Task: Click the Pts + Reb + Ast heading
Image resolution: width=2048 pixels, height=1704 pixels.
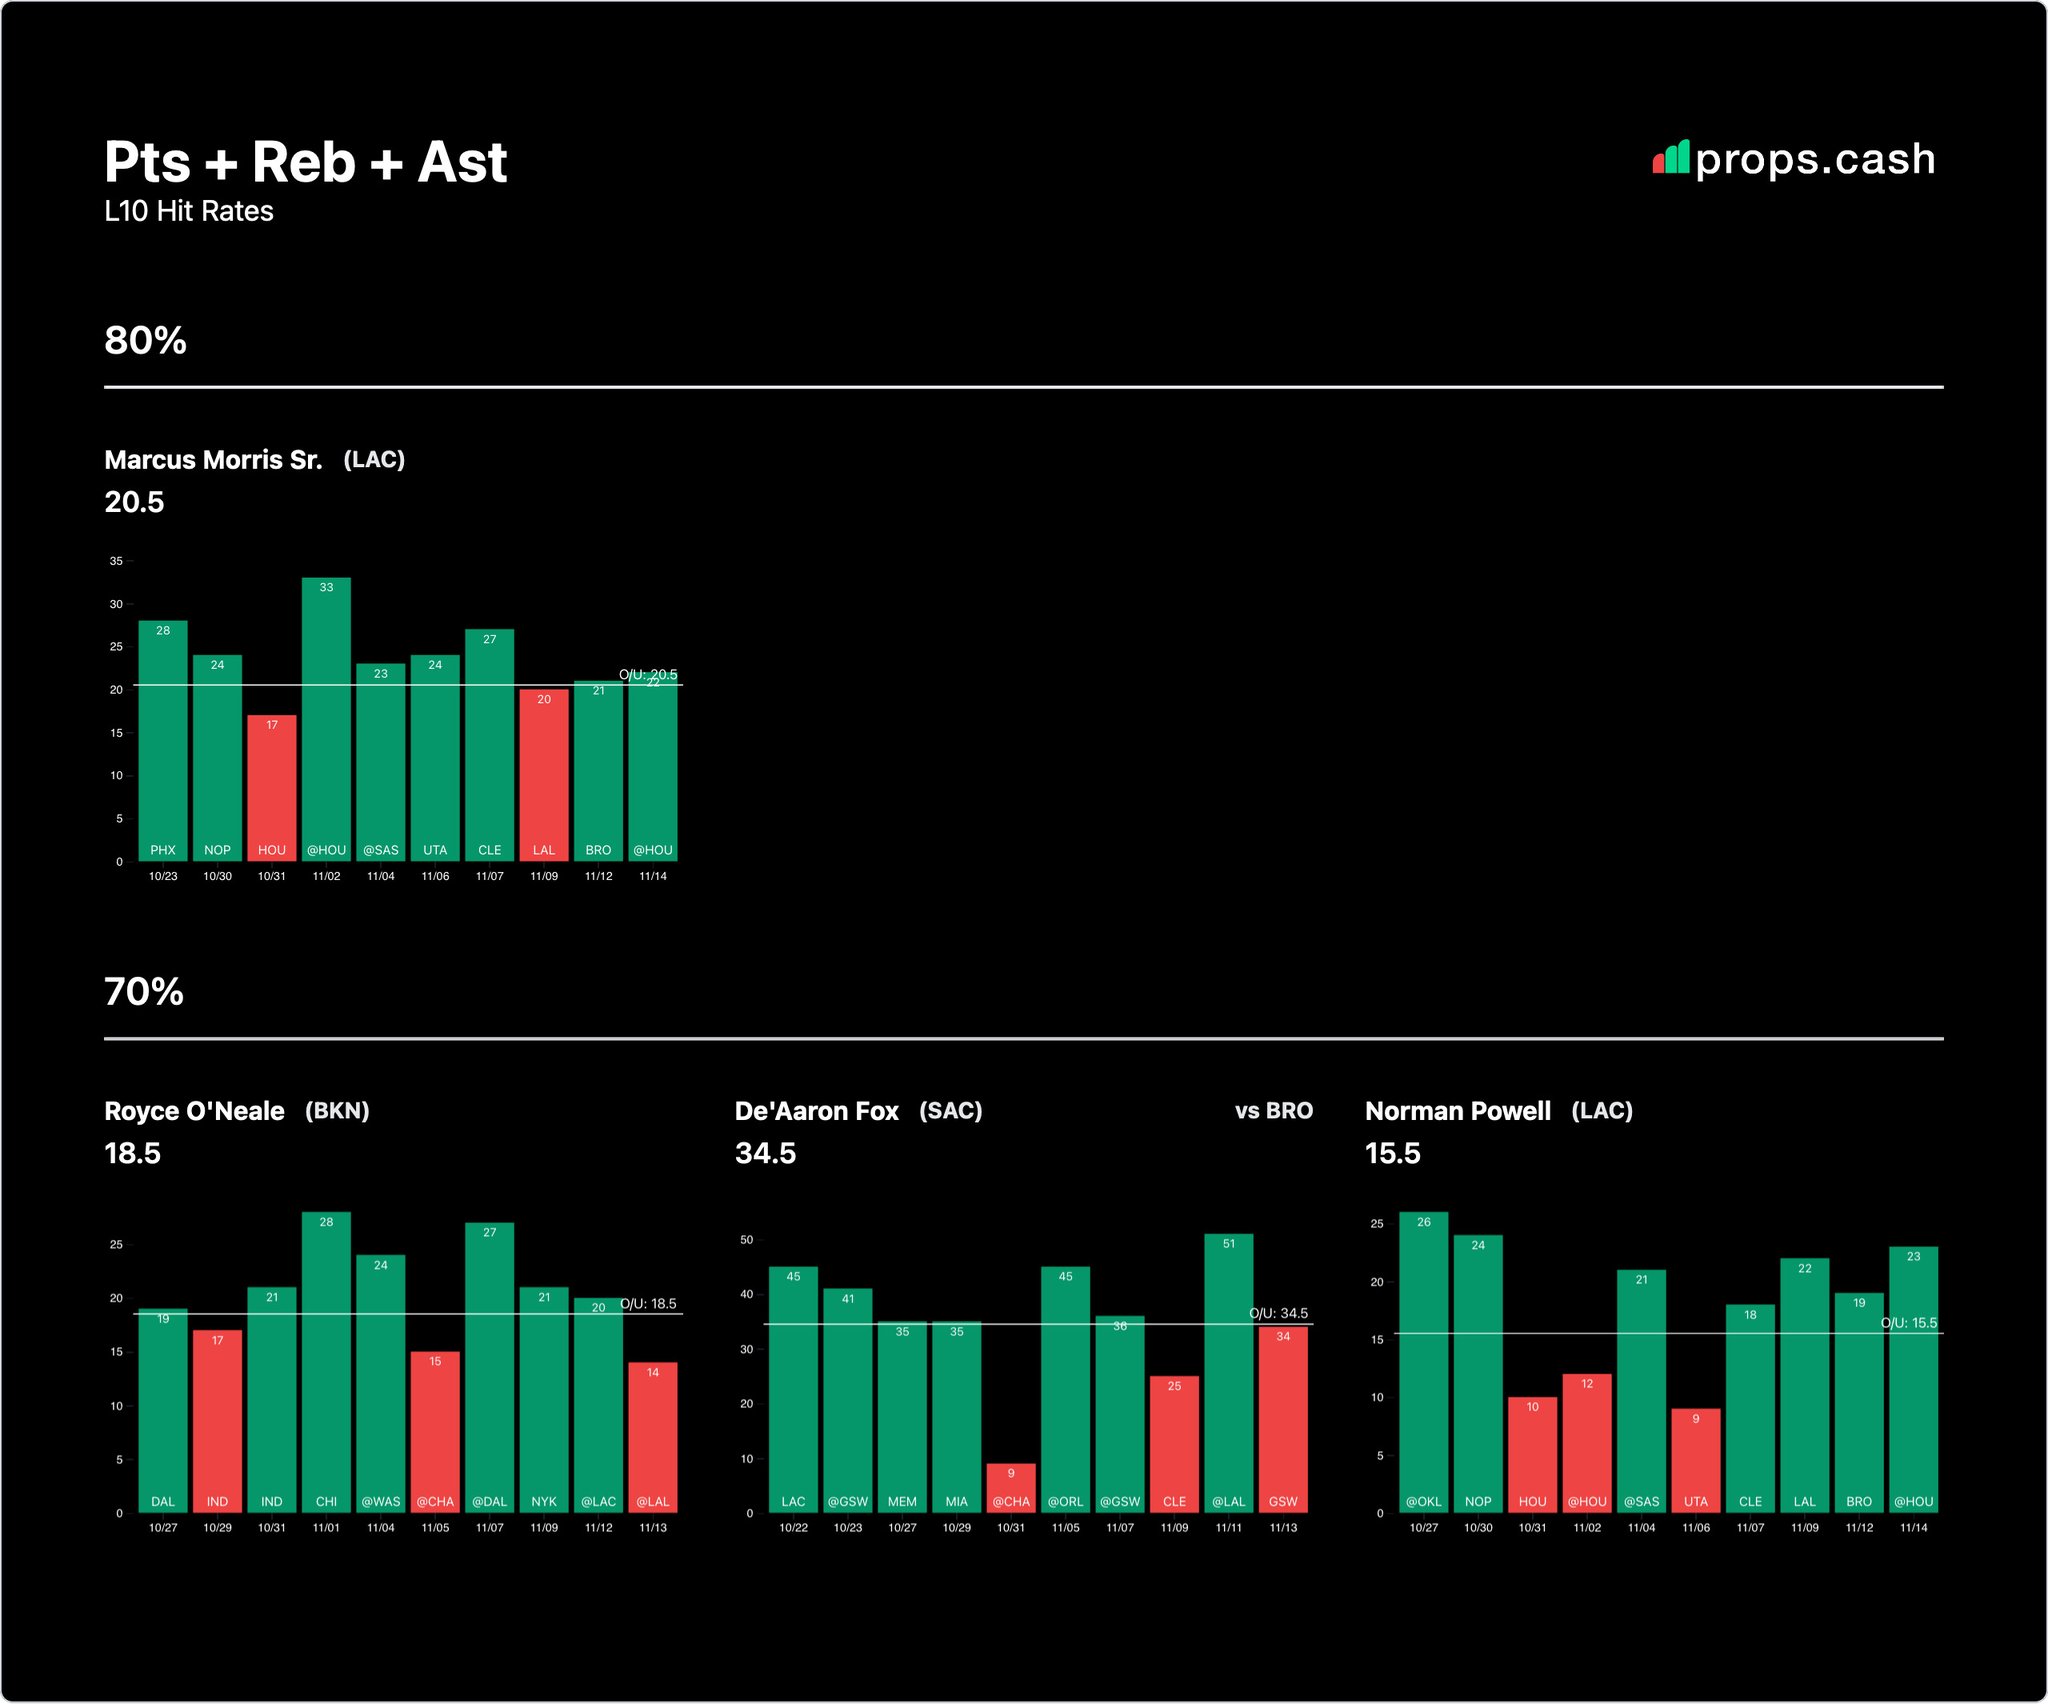Action: point(305,162)
